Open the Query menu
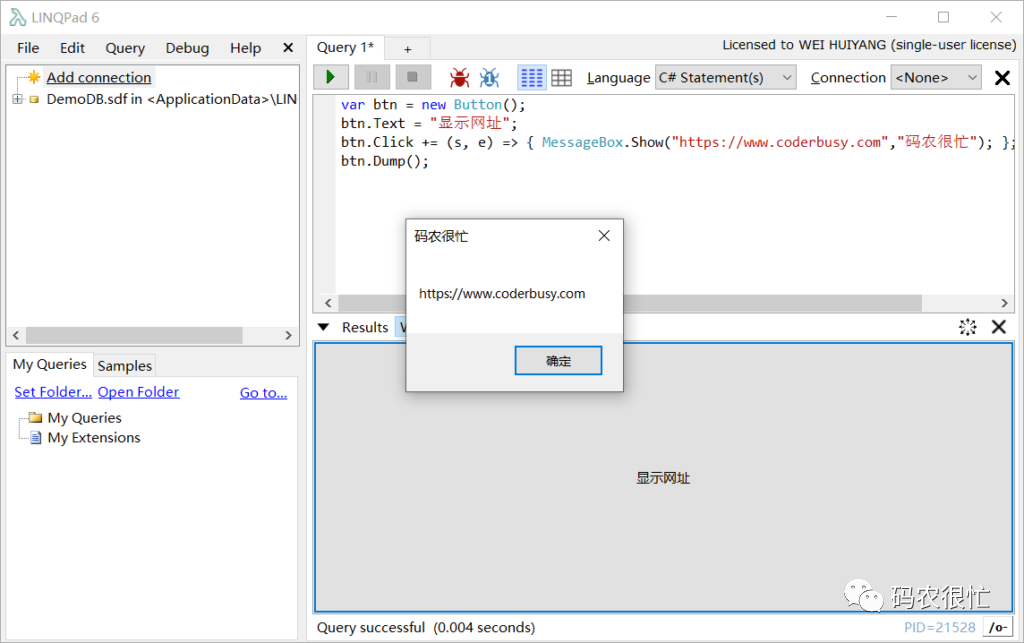Viewport: 1024px width, 643px height. [125, 48]
